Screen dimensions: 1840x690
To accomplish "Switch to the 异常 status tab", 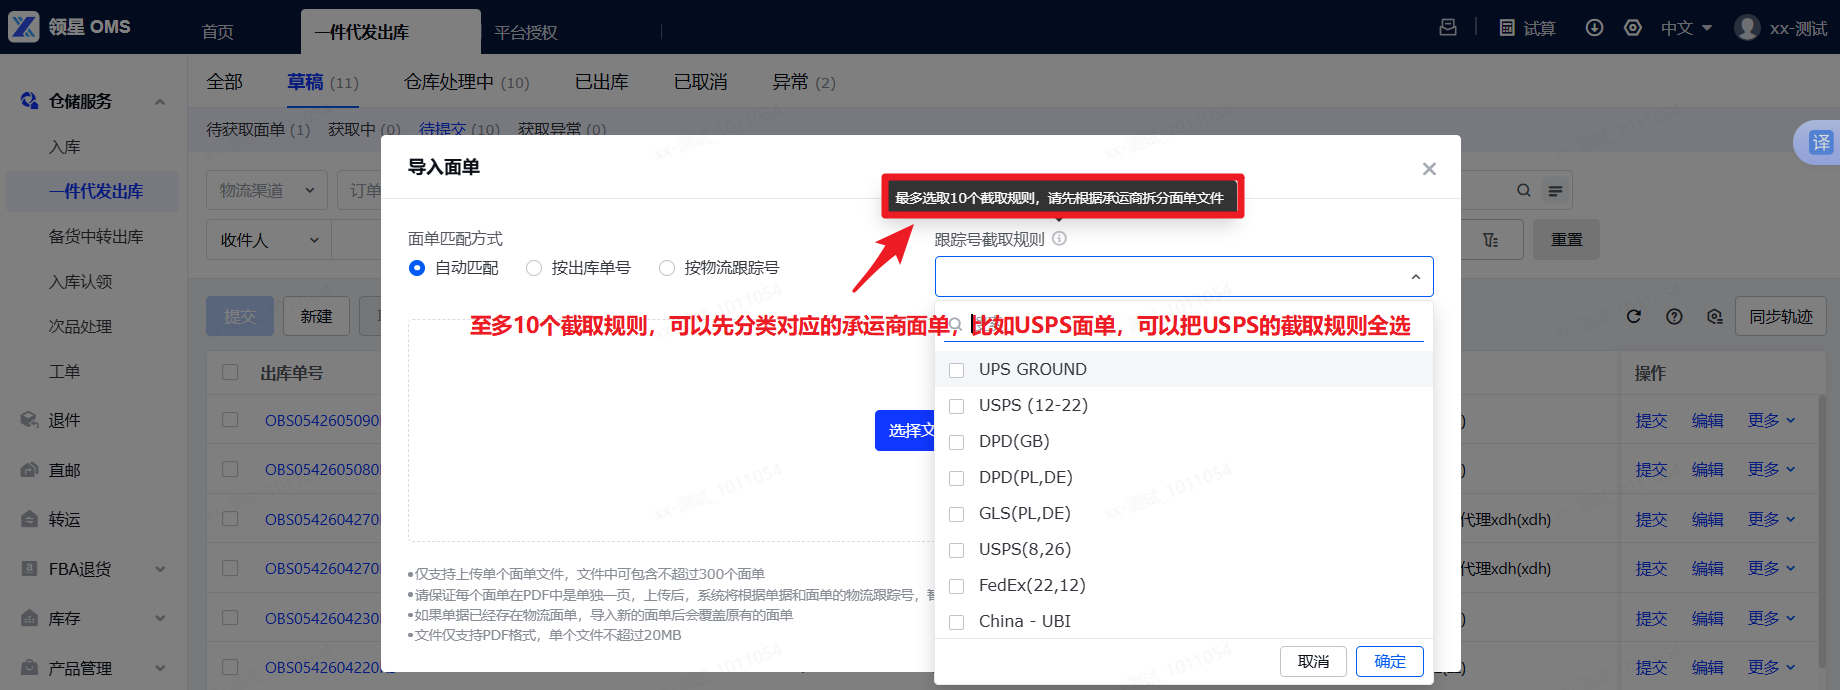I will click(803, 82).
